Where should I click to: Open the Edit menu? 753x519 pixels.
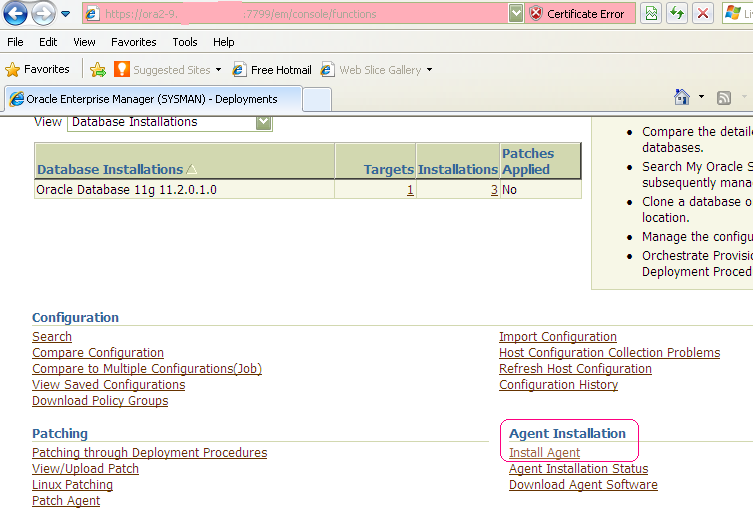(48, 42)
